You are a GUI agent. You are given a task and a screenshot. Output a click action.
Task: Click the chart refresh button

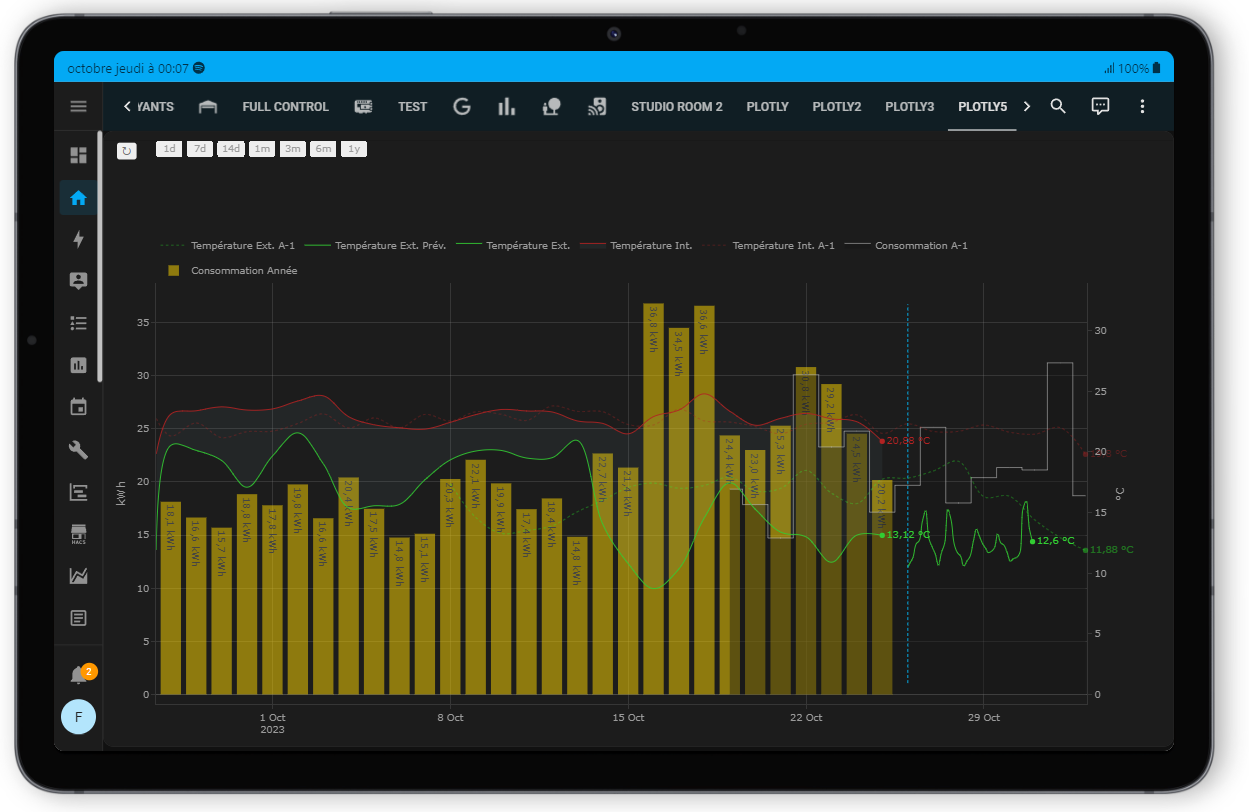(127, 150)
